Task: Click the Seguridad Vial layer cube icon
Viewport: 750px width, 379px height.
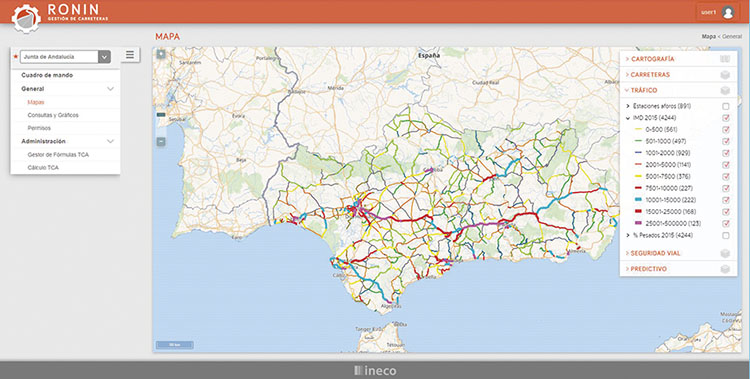Action: 725,253
